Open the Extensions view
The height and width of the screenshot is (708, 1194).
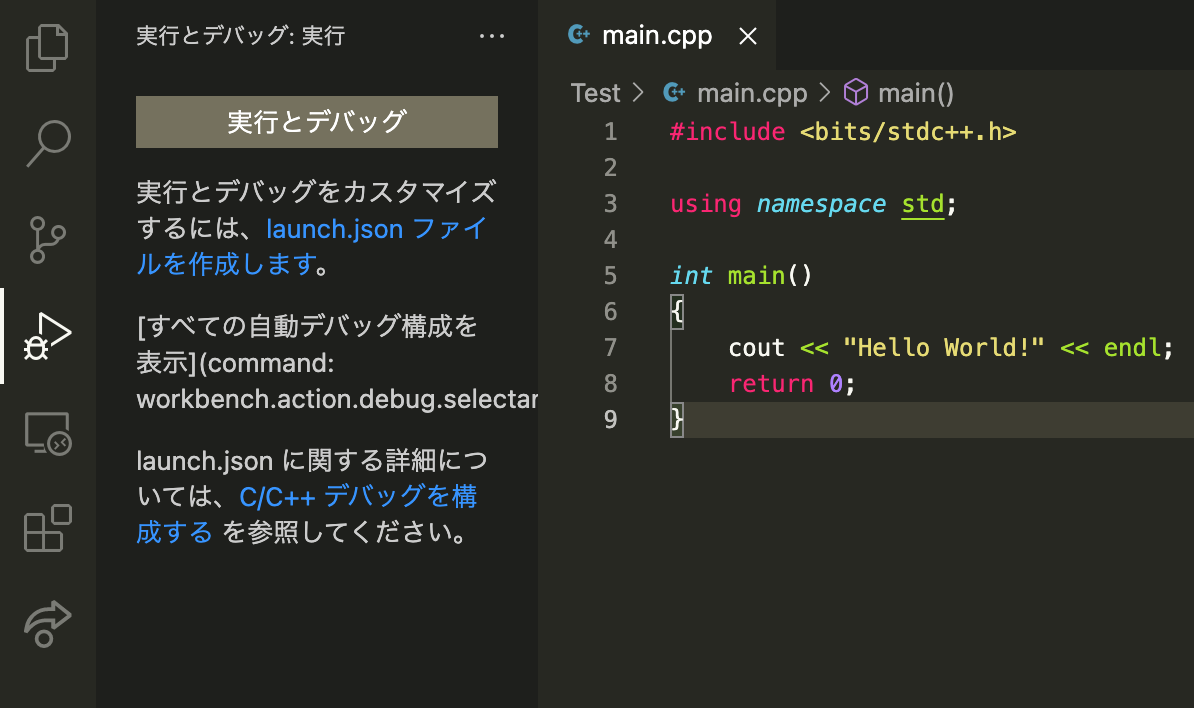[47, 528]
